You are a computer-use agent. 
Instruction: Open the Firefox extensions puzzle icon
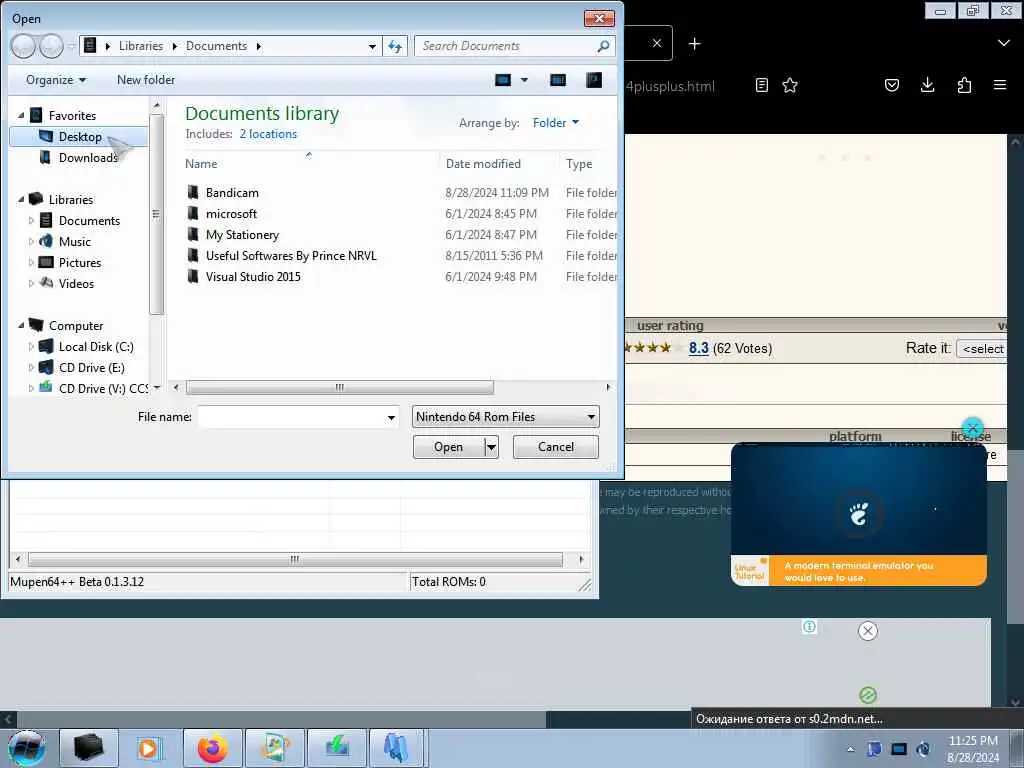[x=964, y=85]
